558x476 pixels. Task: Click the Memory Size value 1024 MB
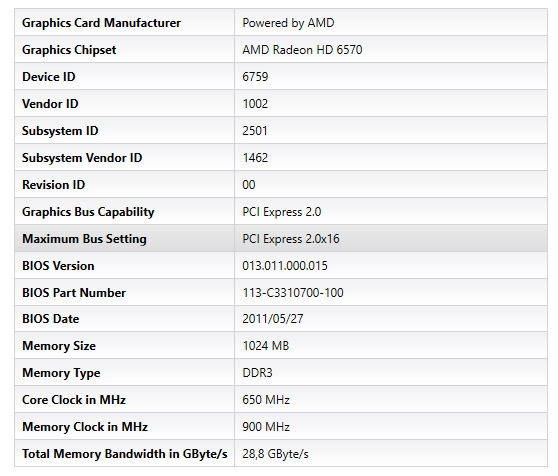point(266,346)
